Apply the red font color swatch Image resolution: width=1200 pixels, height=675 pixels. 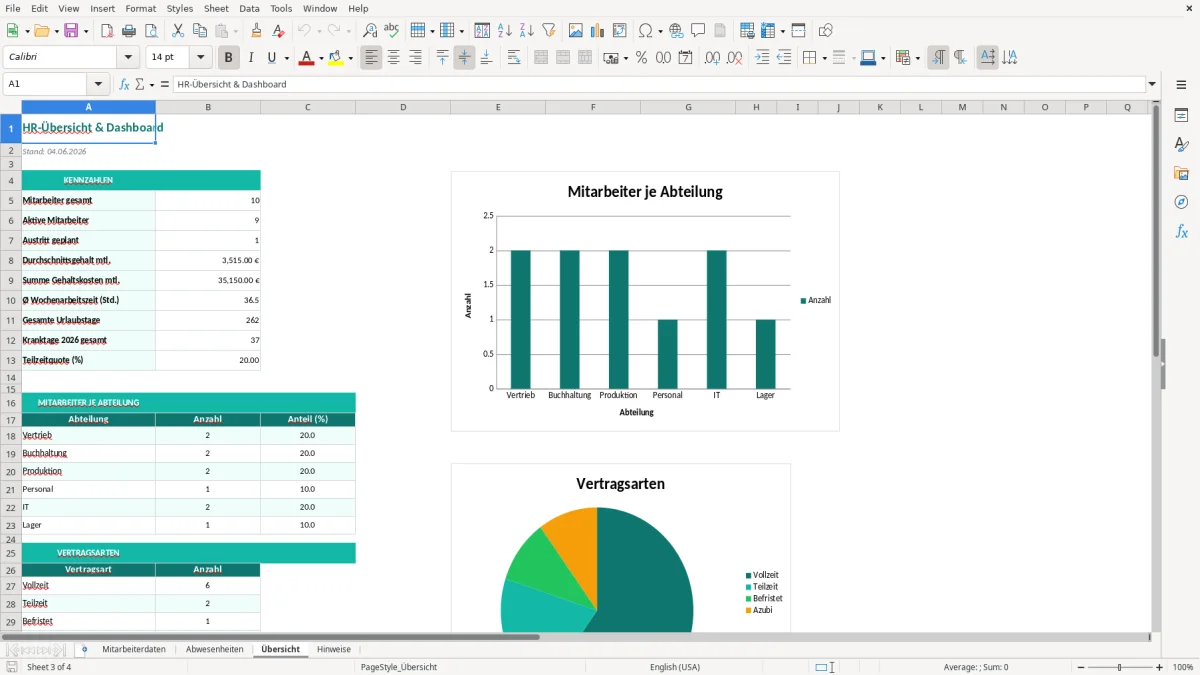coord(305,58)
